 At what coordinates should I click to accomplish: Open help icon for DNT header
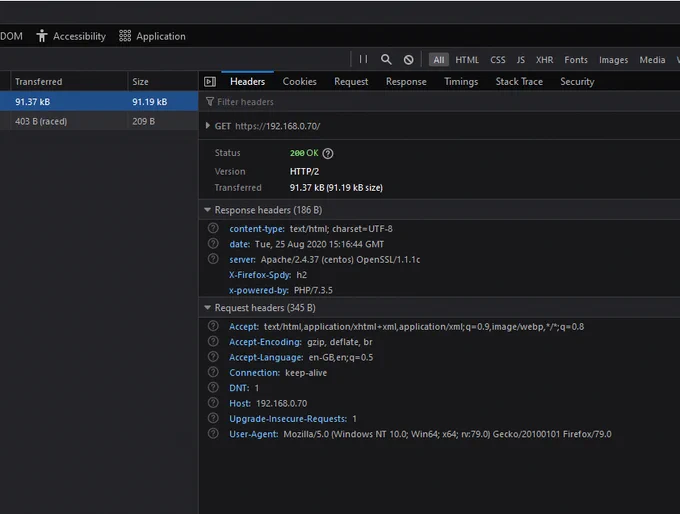(213, 387)
